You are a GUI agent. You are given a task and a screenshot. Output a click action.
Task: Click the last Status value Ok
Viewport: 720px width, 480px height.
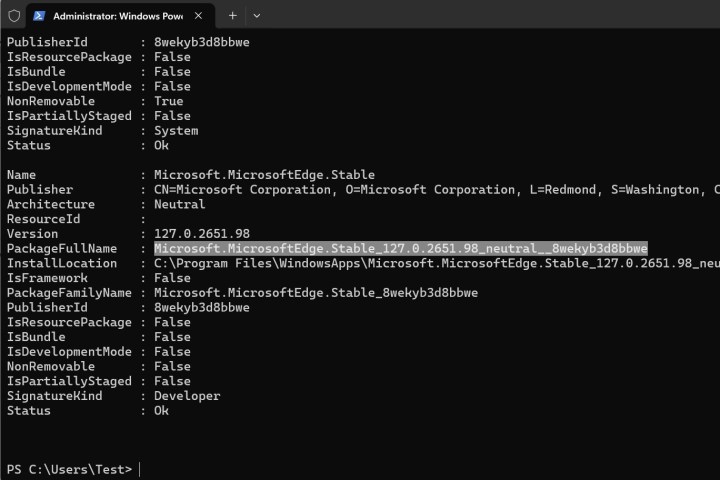tap(161, 411)
